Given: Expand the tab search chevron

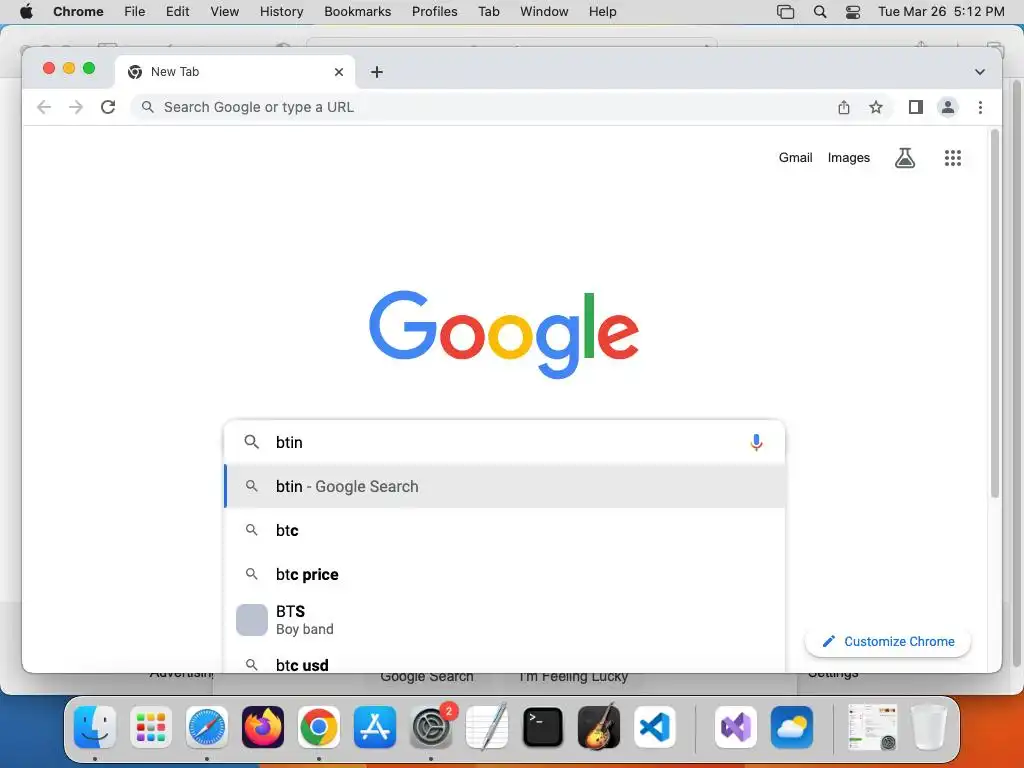Looking at the screenshot, I should 980,72.
